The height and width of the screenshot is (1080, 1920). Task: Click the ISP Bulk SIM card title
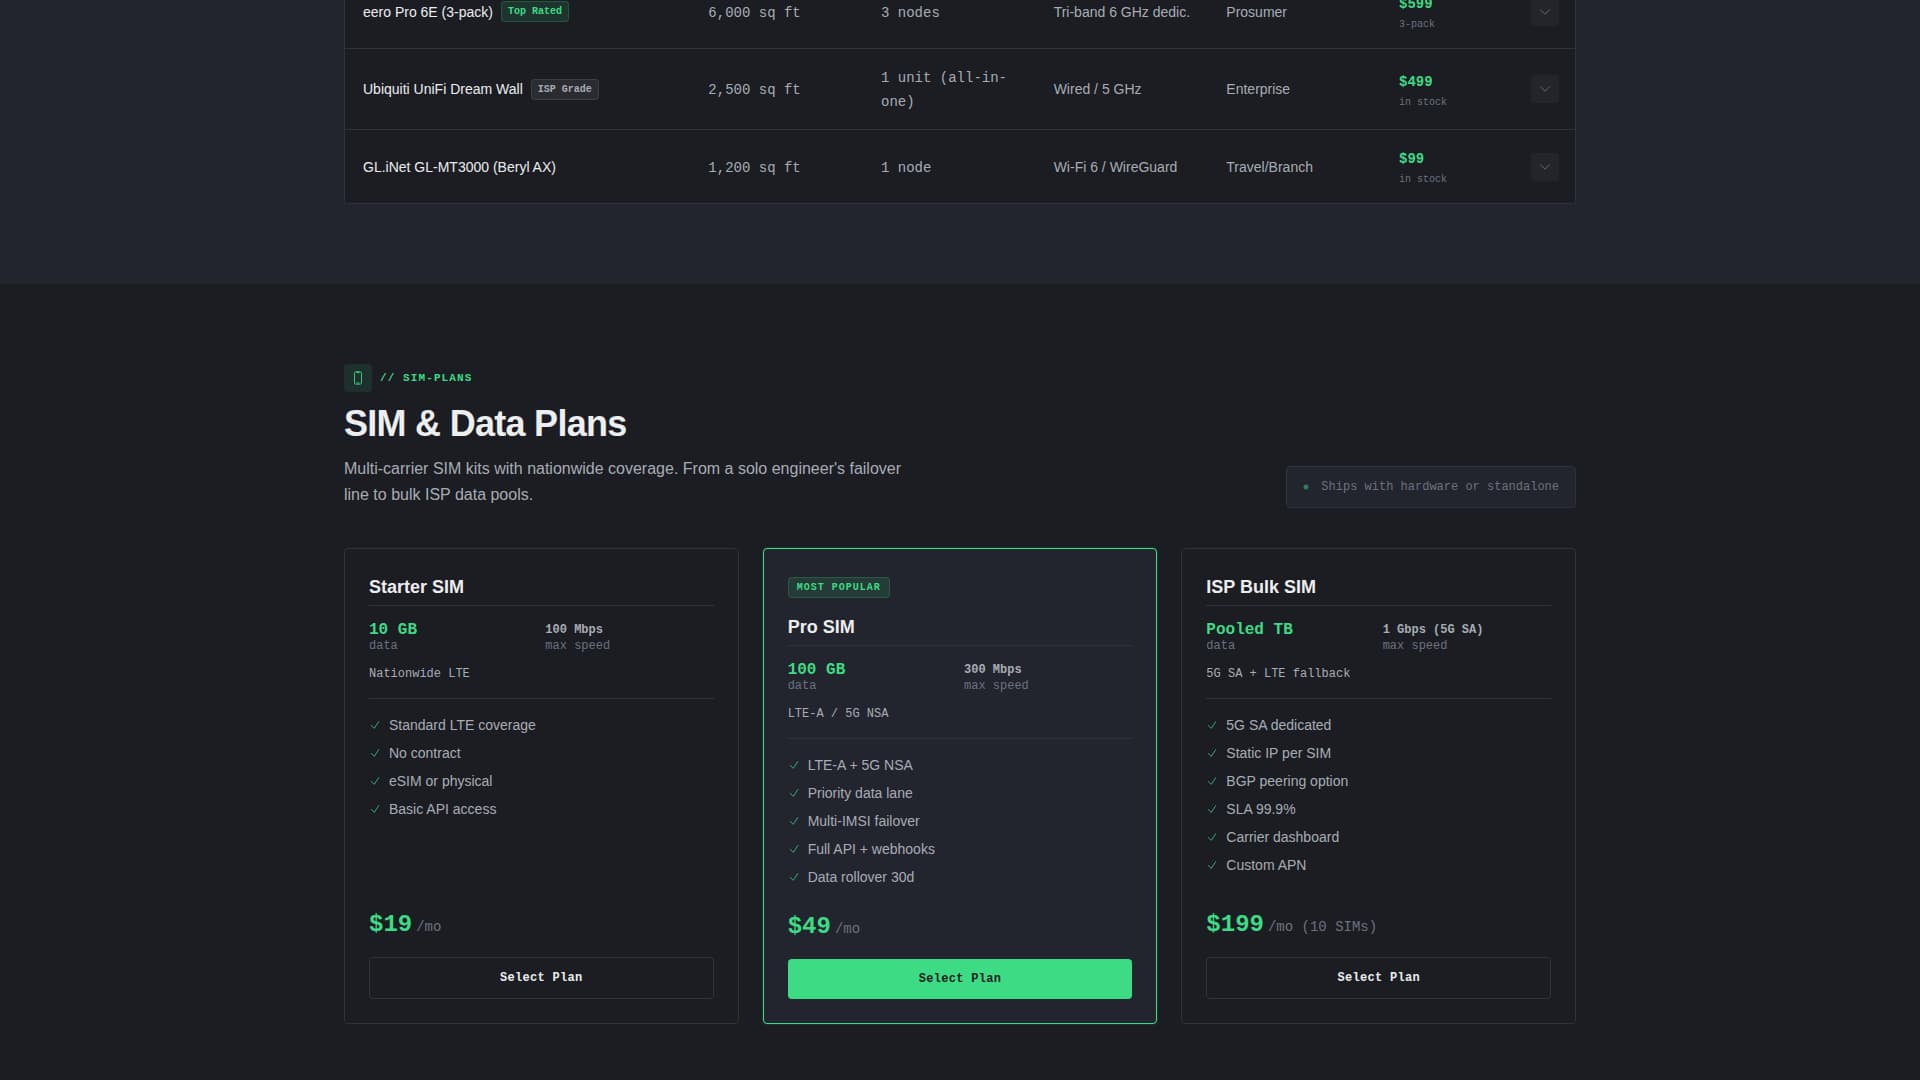pyautogui.click(x=1261, y=587)
